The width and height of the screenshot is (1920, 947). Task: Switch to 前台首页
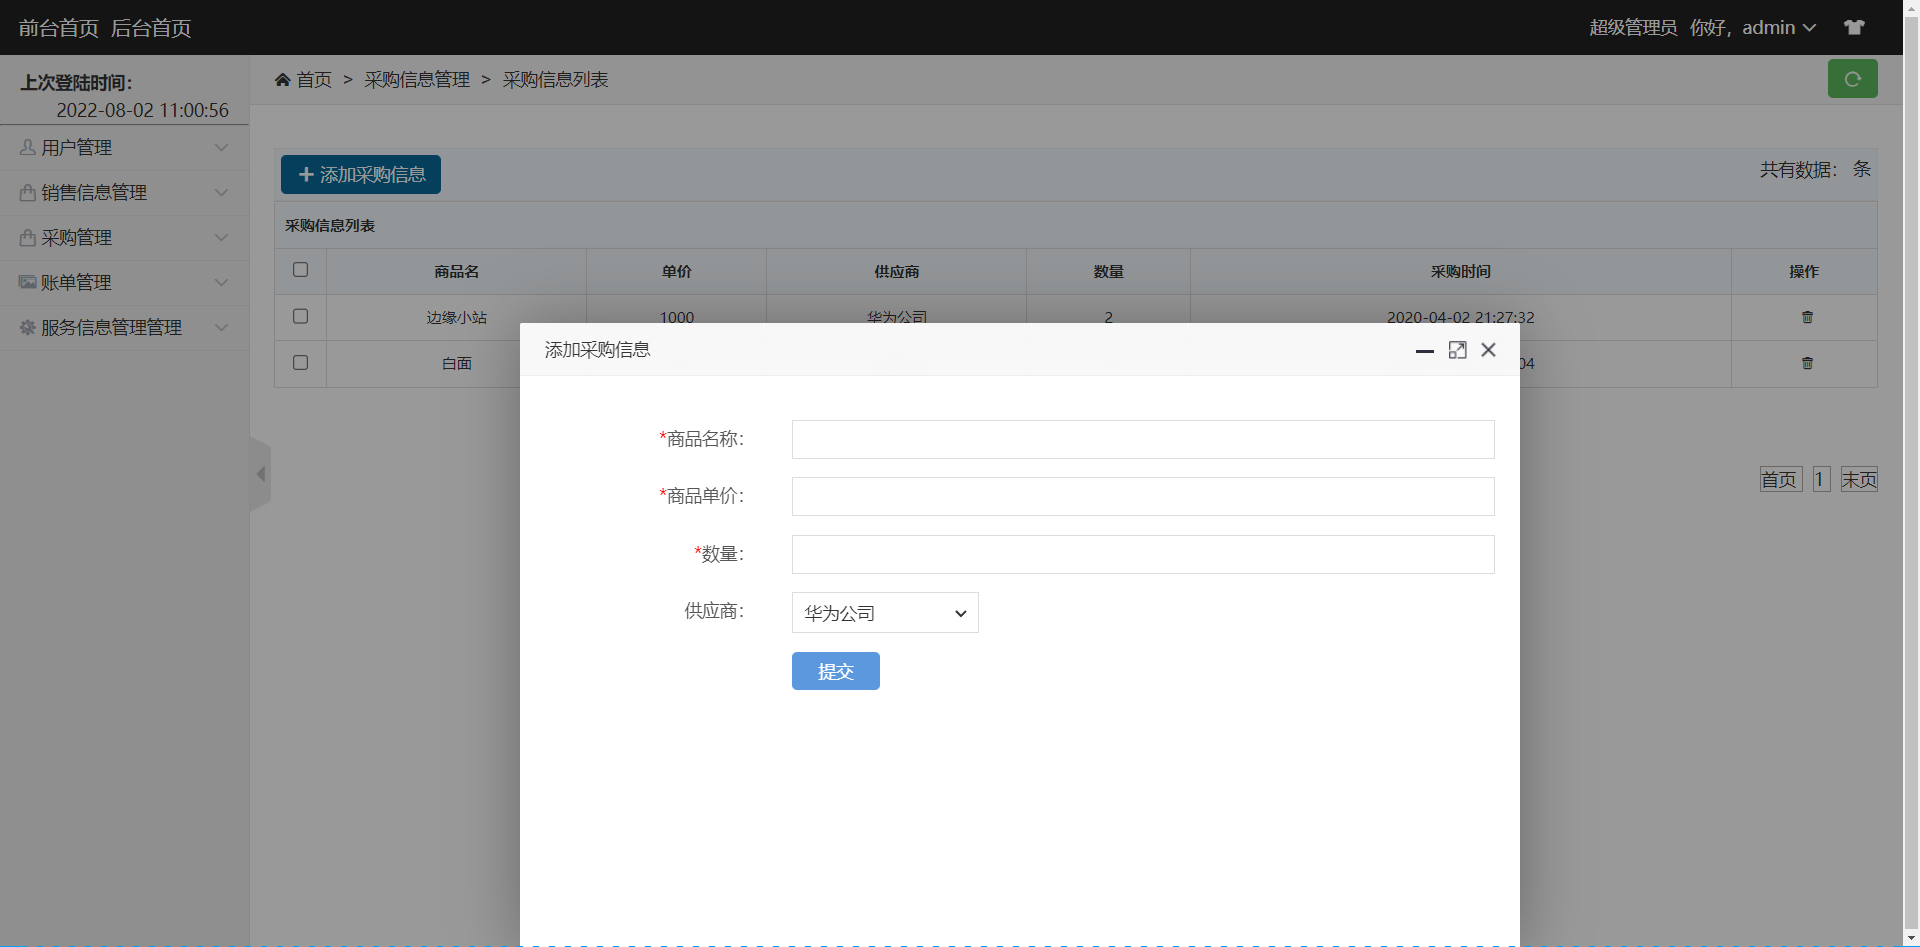(56, 27)
